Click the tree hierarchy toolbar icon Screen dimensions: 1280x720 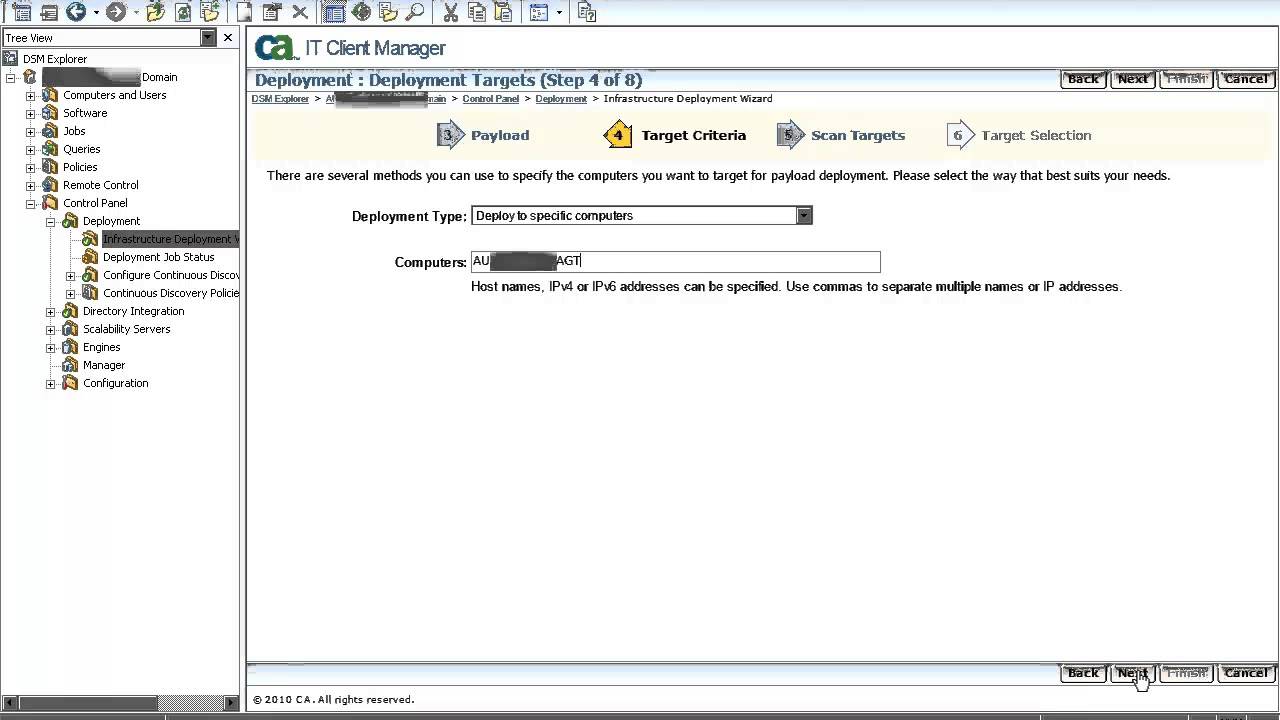tap(21, 12)
